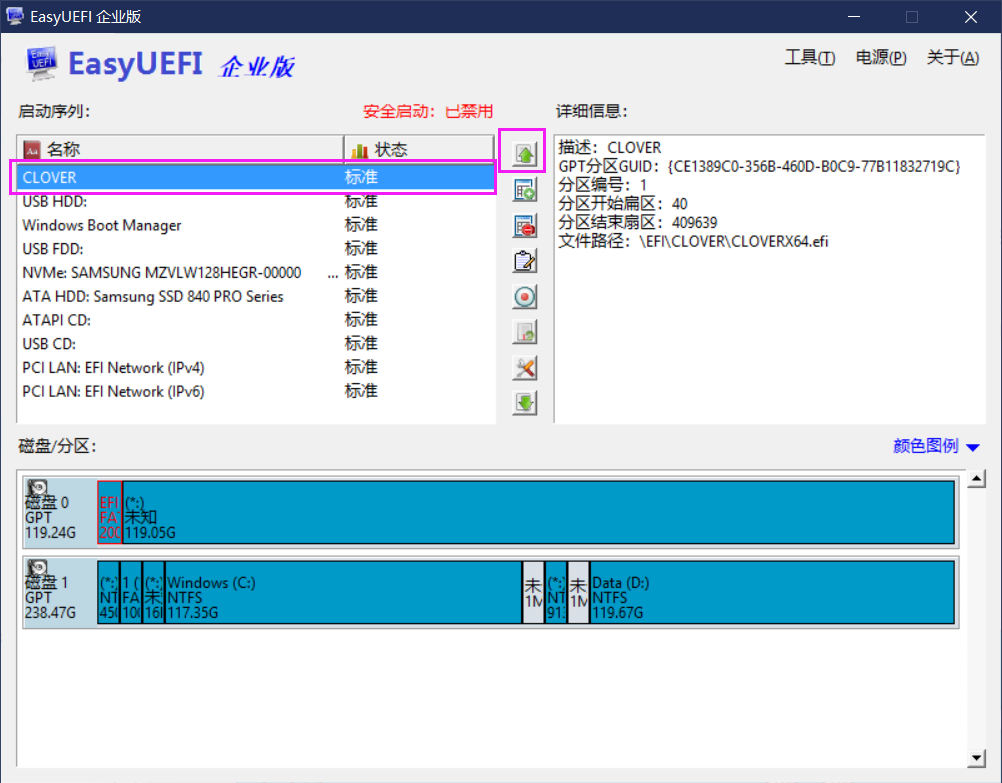Sort boot list by 状态 column
The width and height of the screenshot is (1002, 783).
(419, 150)
